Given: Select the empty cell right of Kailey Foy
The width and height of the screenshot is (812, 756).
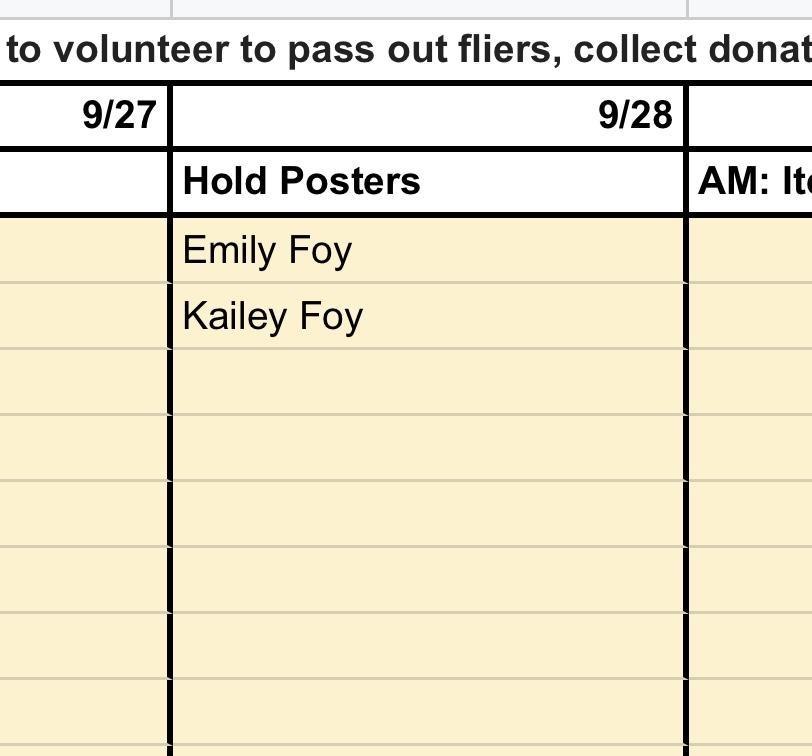Looking at the screenshot, I should click(752, 316).
